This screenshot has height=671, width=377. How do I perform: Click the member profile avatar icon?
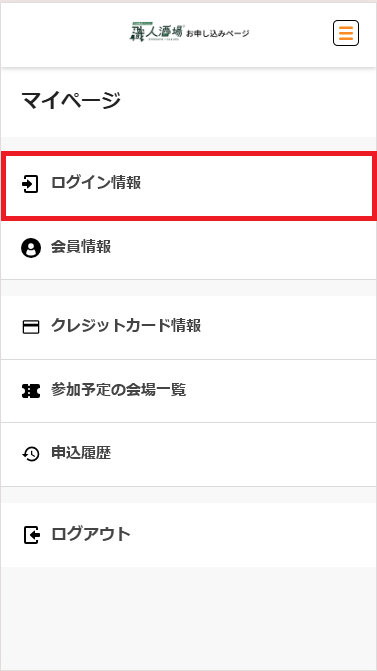pyautogui.click(x=31, y=248)
